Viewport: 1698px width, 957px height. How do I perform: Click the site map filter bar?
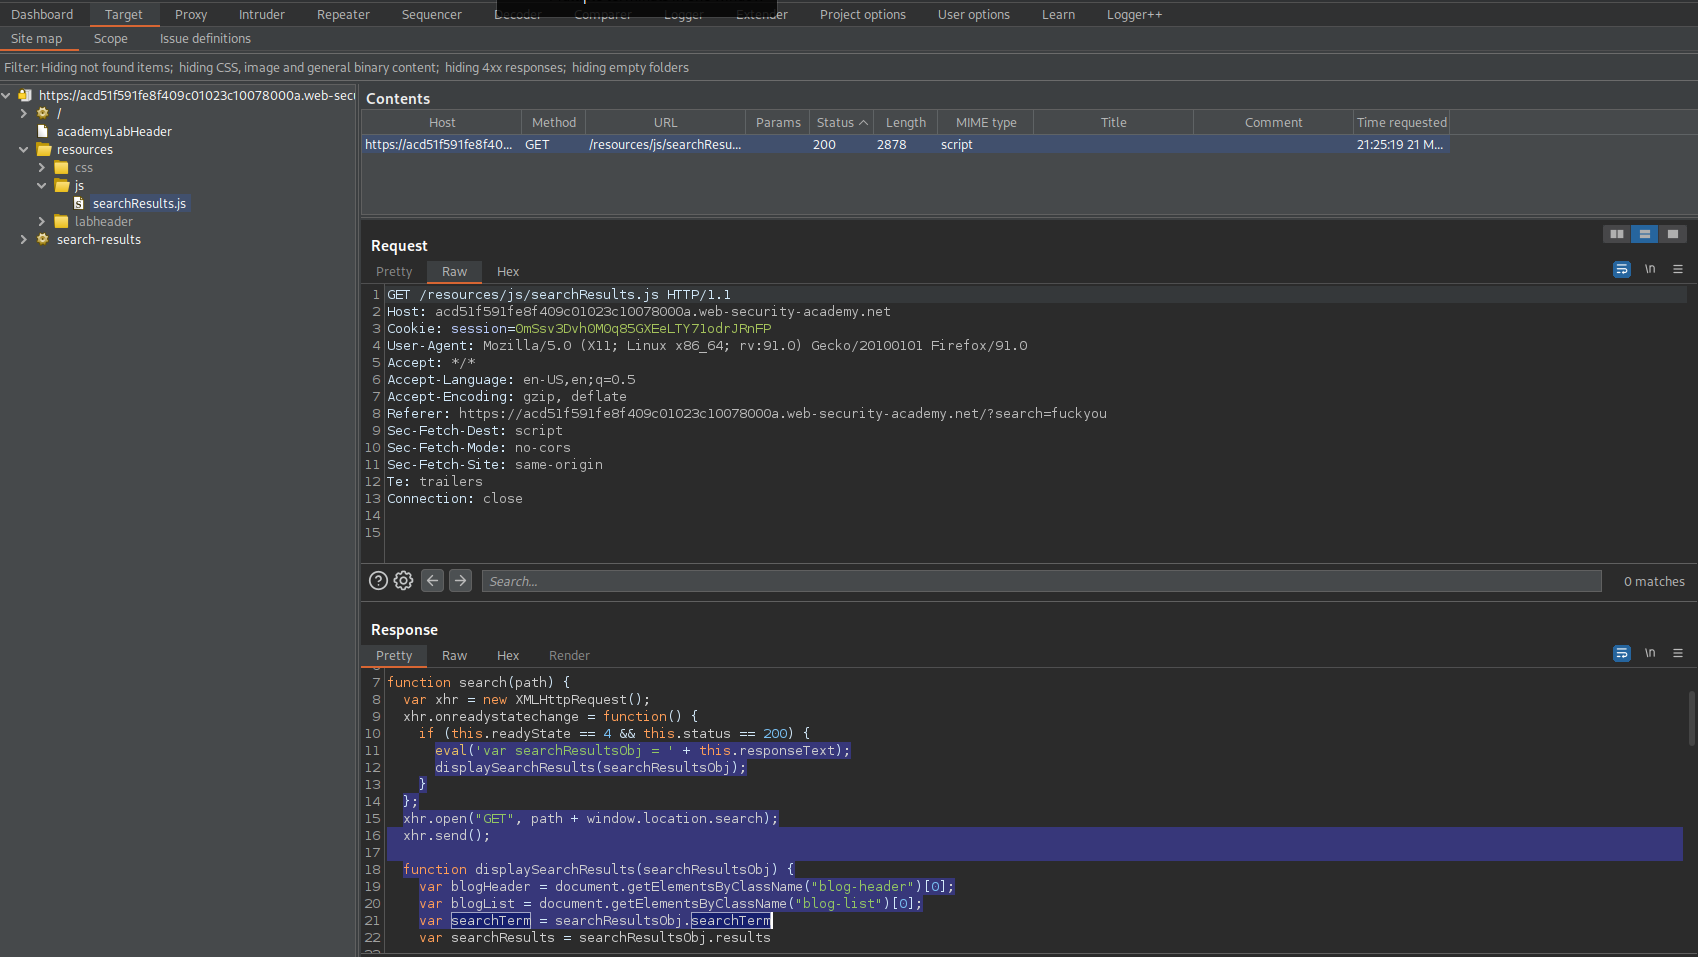pos(849,68)
